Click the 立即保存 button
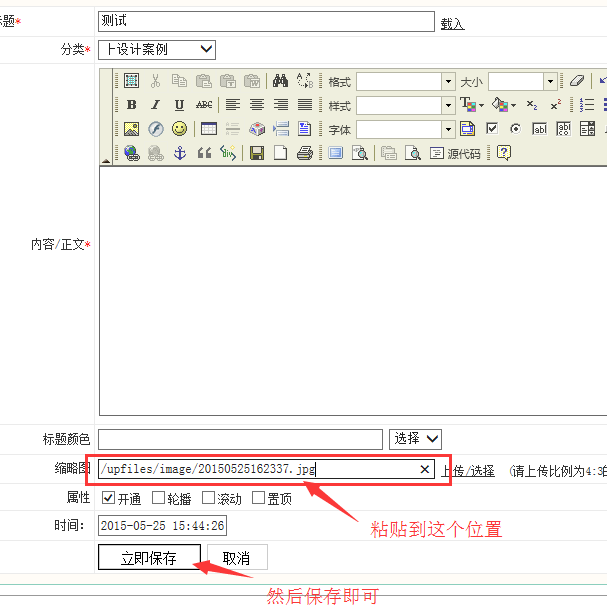Image resolution: width=607 pixels, height=613 pixels. pos(149,558)
